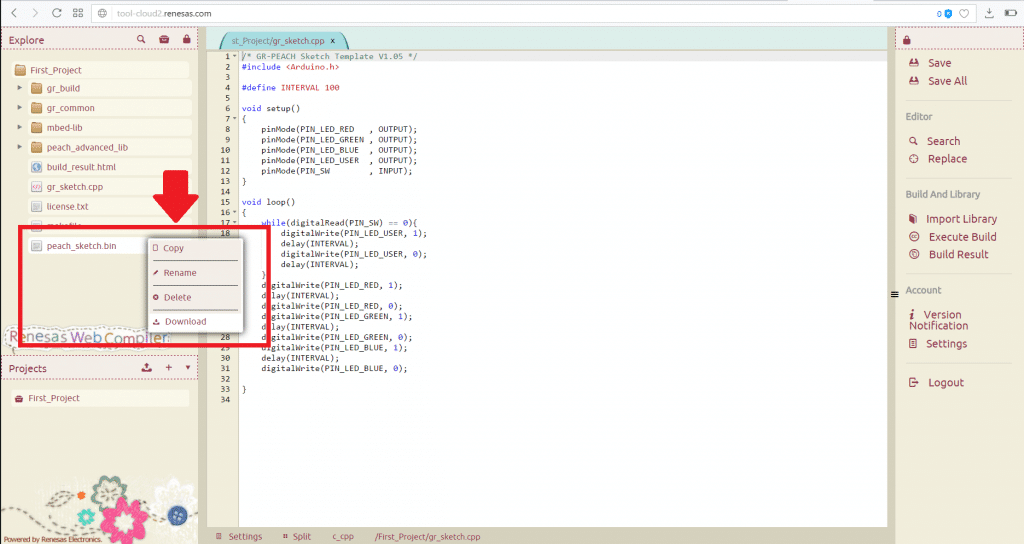Click Import Library link
This screenshot has width=1024, height=544.
[960, 219]
